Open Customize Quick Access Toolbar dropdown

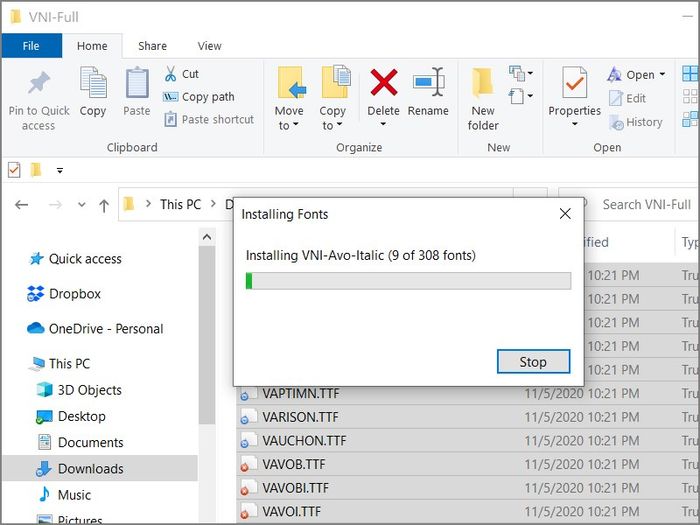pos(60,170)
